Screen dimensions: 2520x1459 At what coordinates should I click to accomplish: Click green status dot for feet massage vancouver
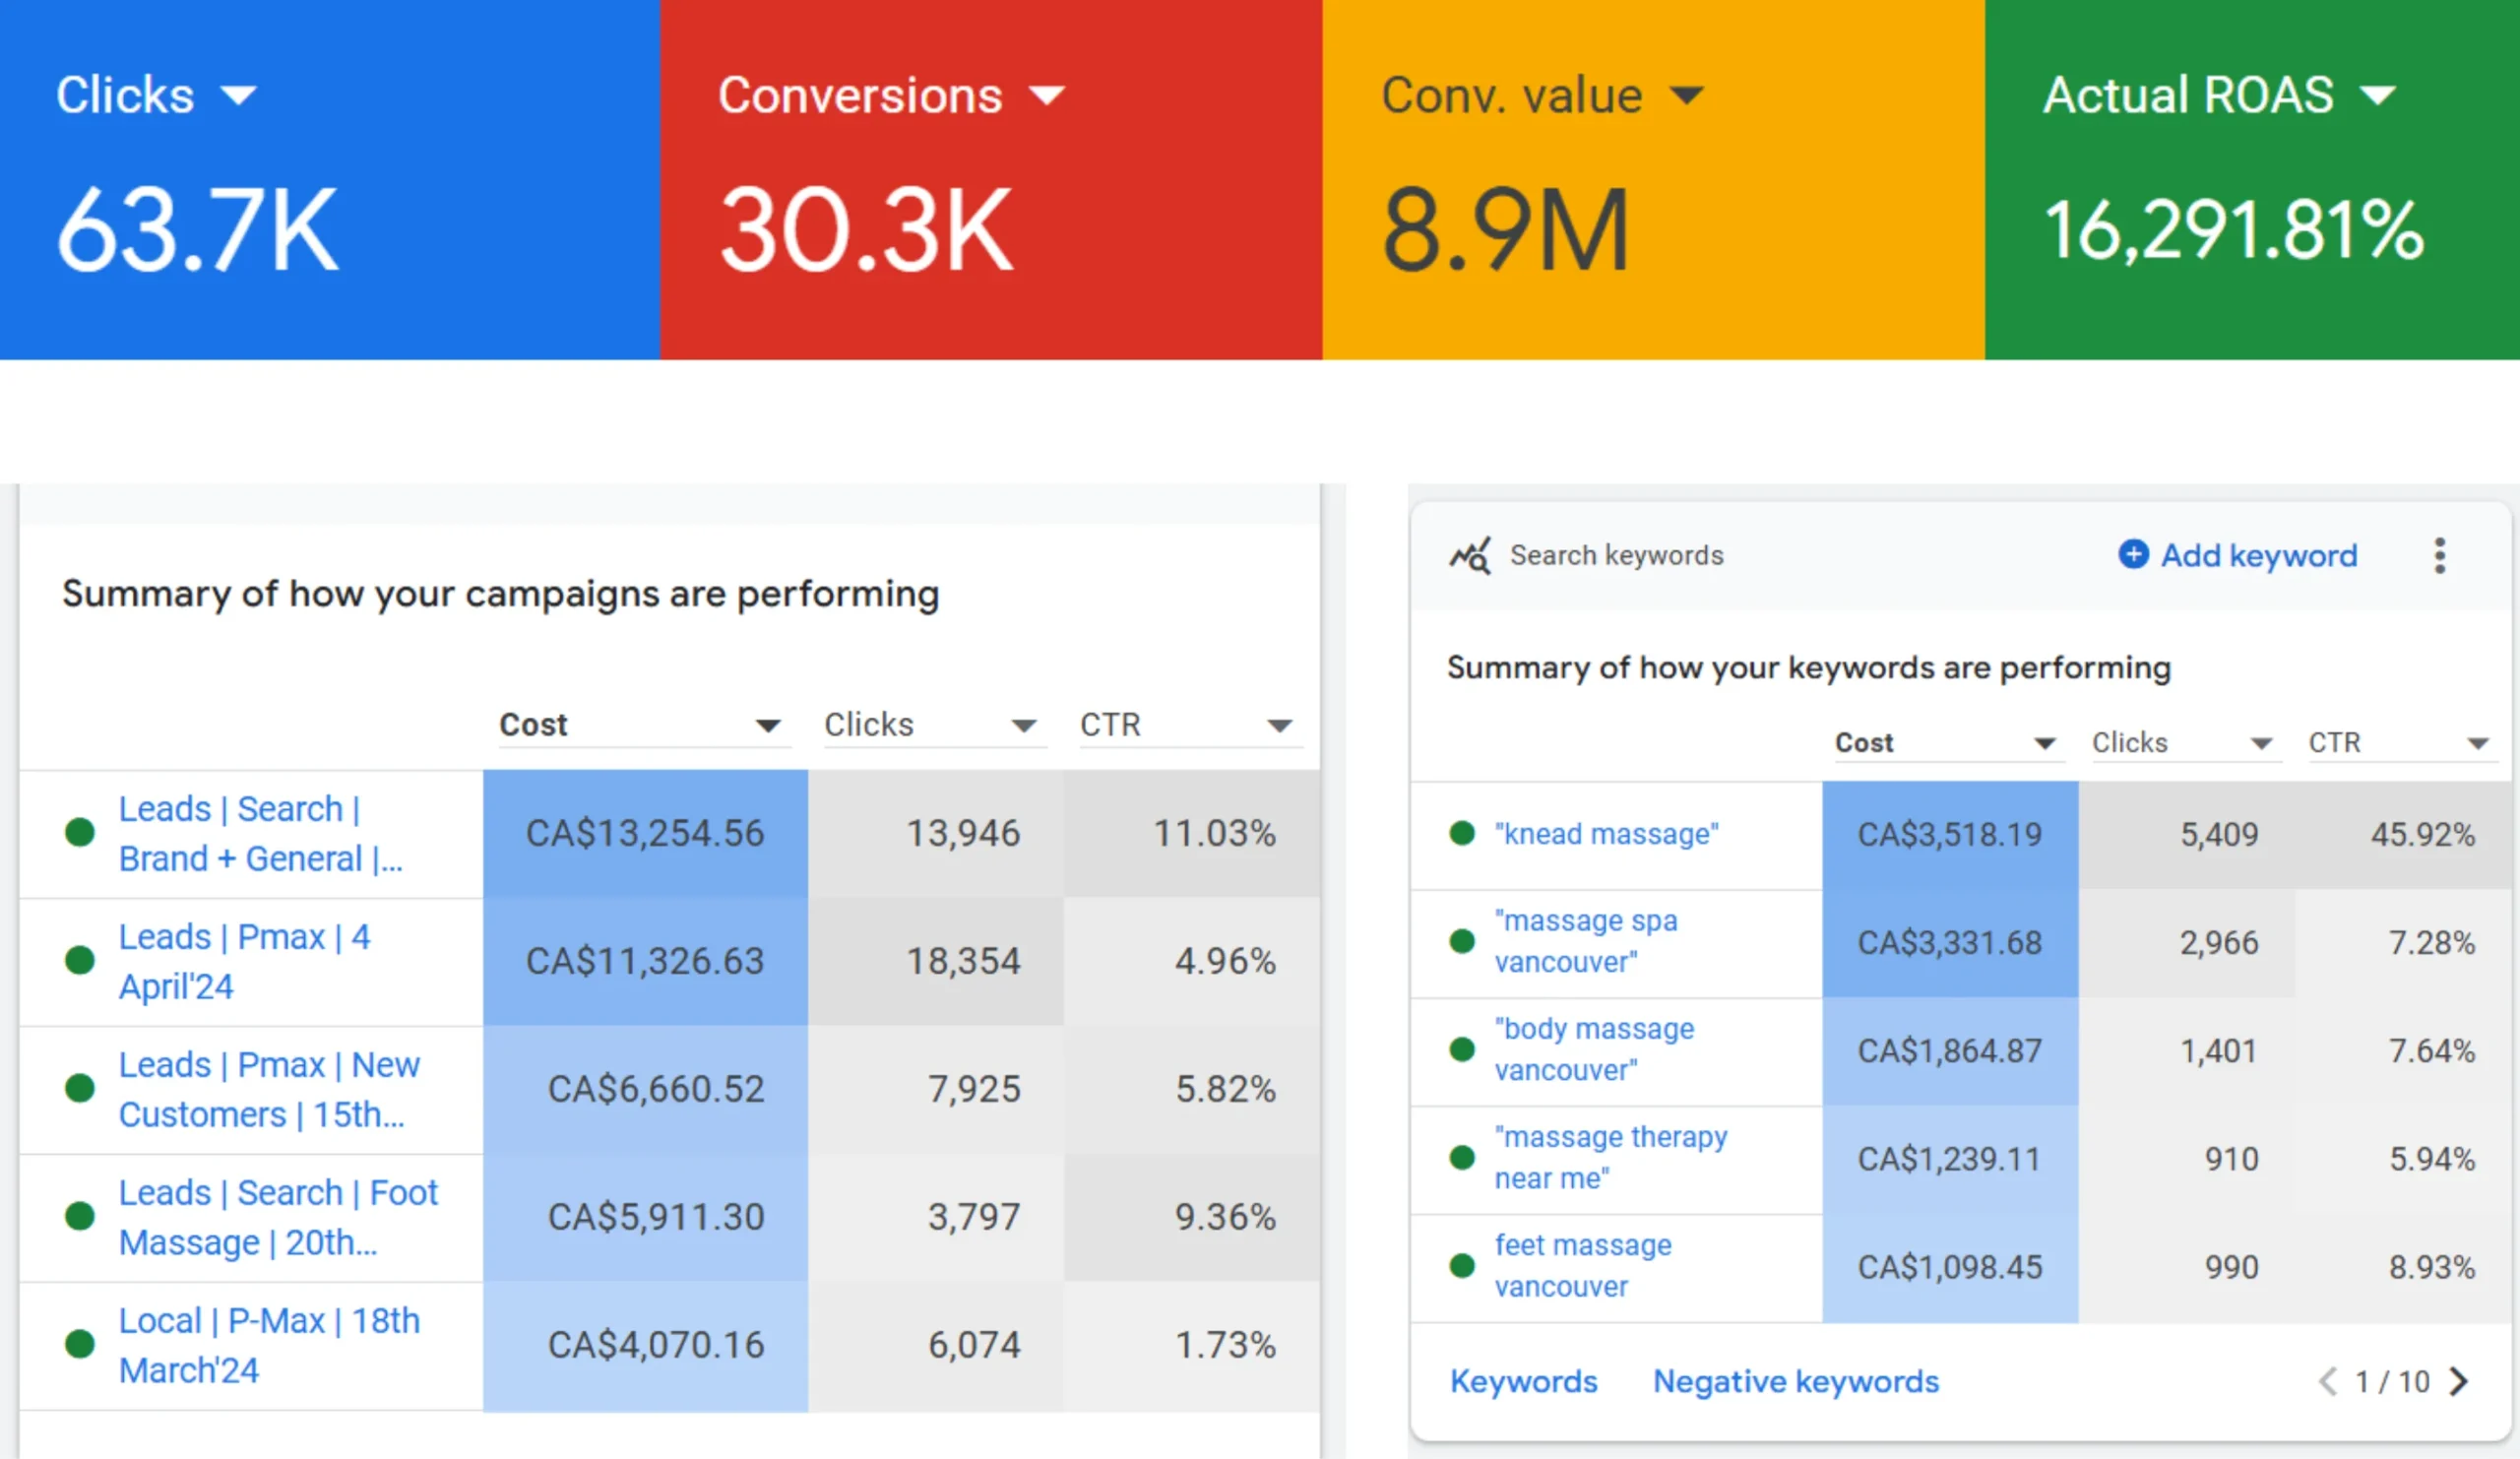[x=1462, y=1266]
